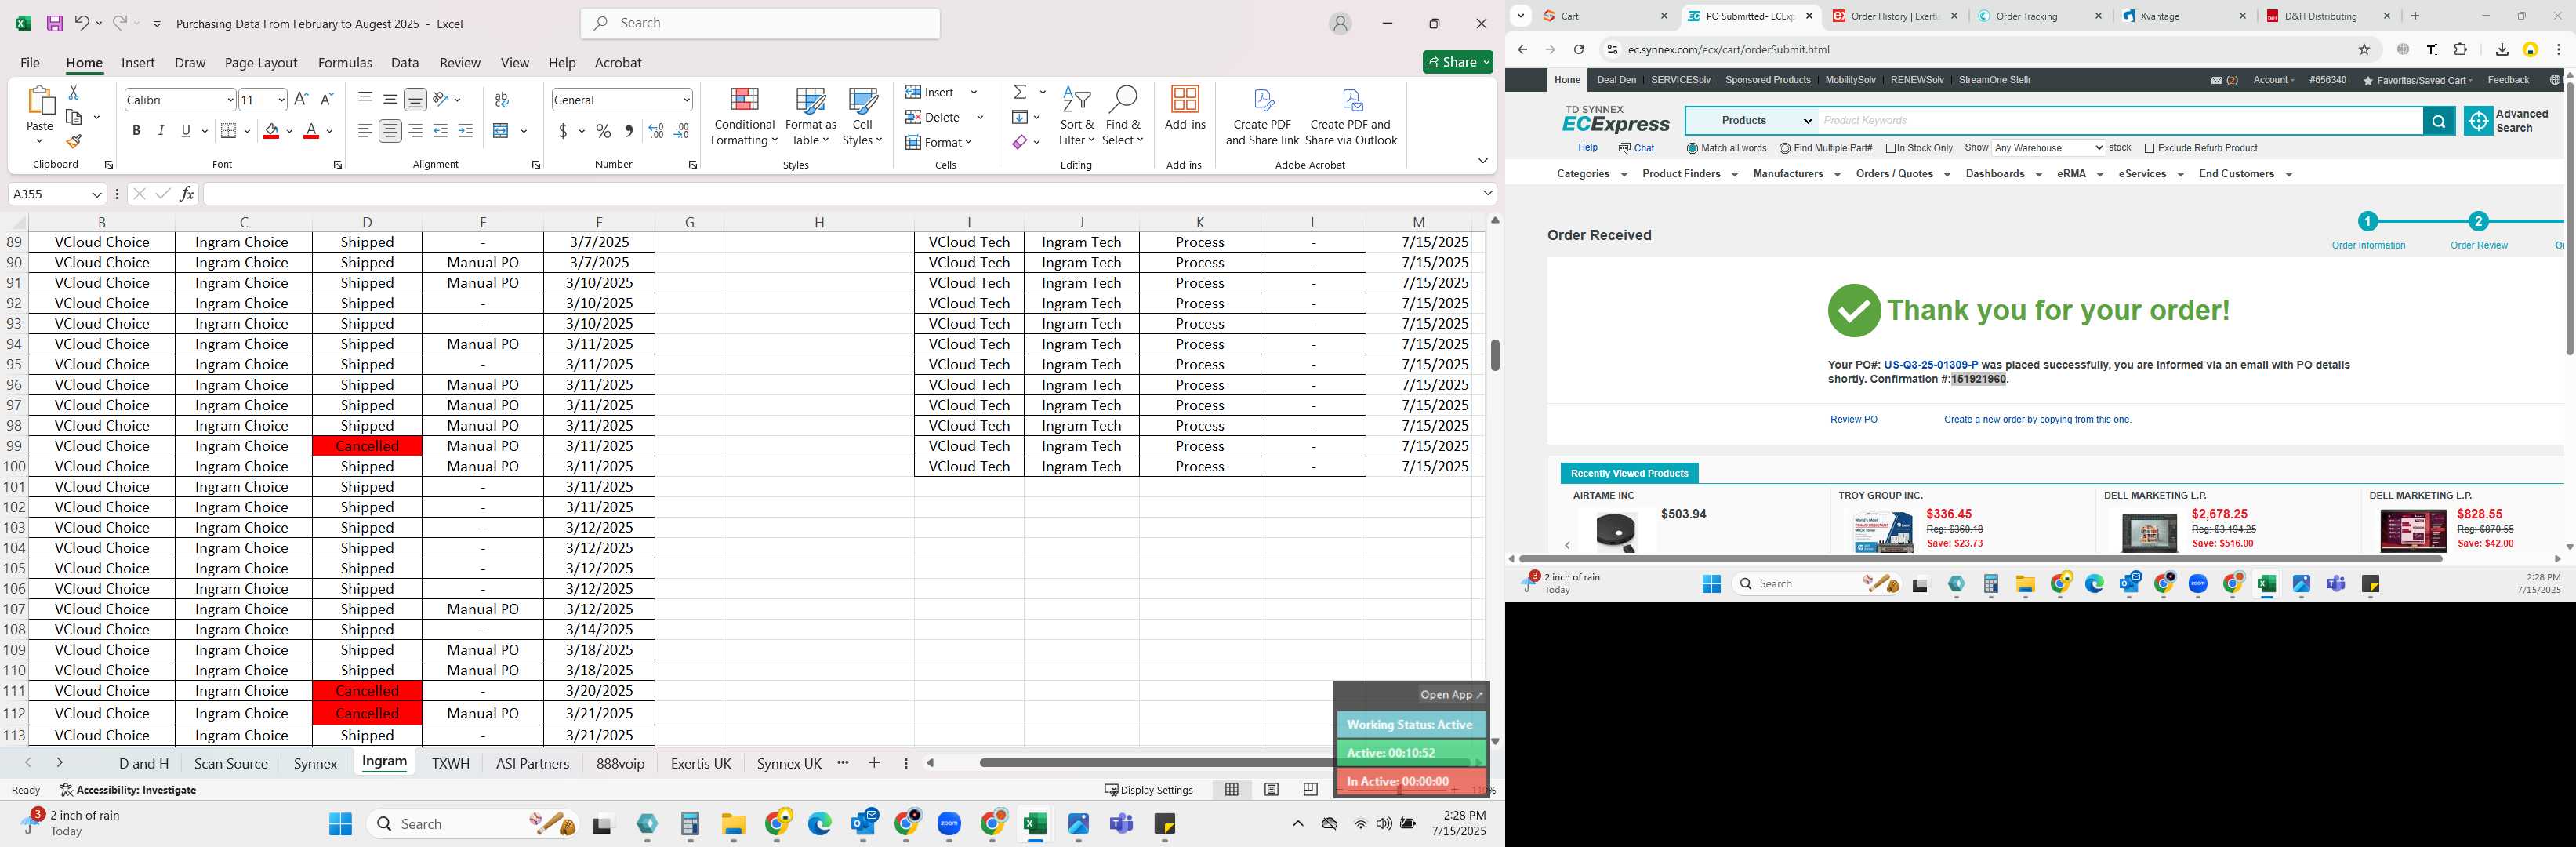Click the red Fill Color swatch button

coord(271,131)
